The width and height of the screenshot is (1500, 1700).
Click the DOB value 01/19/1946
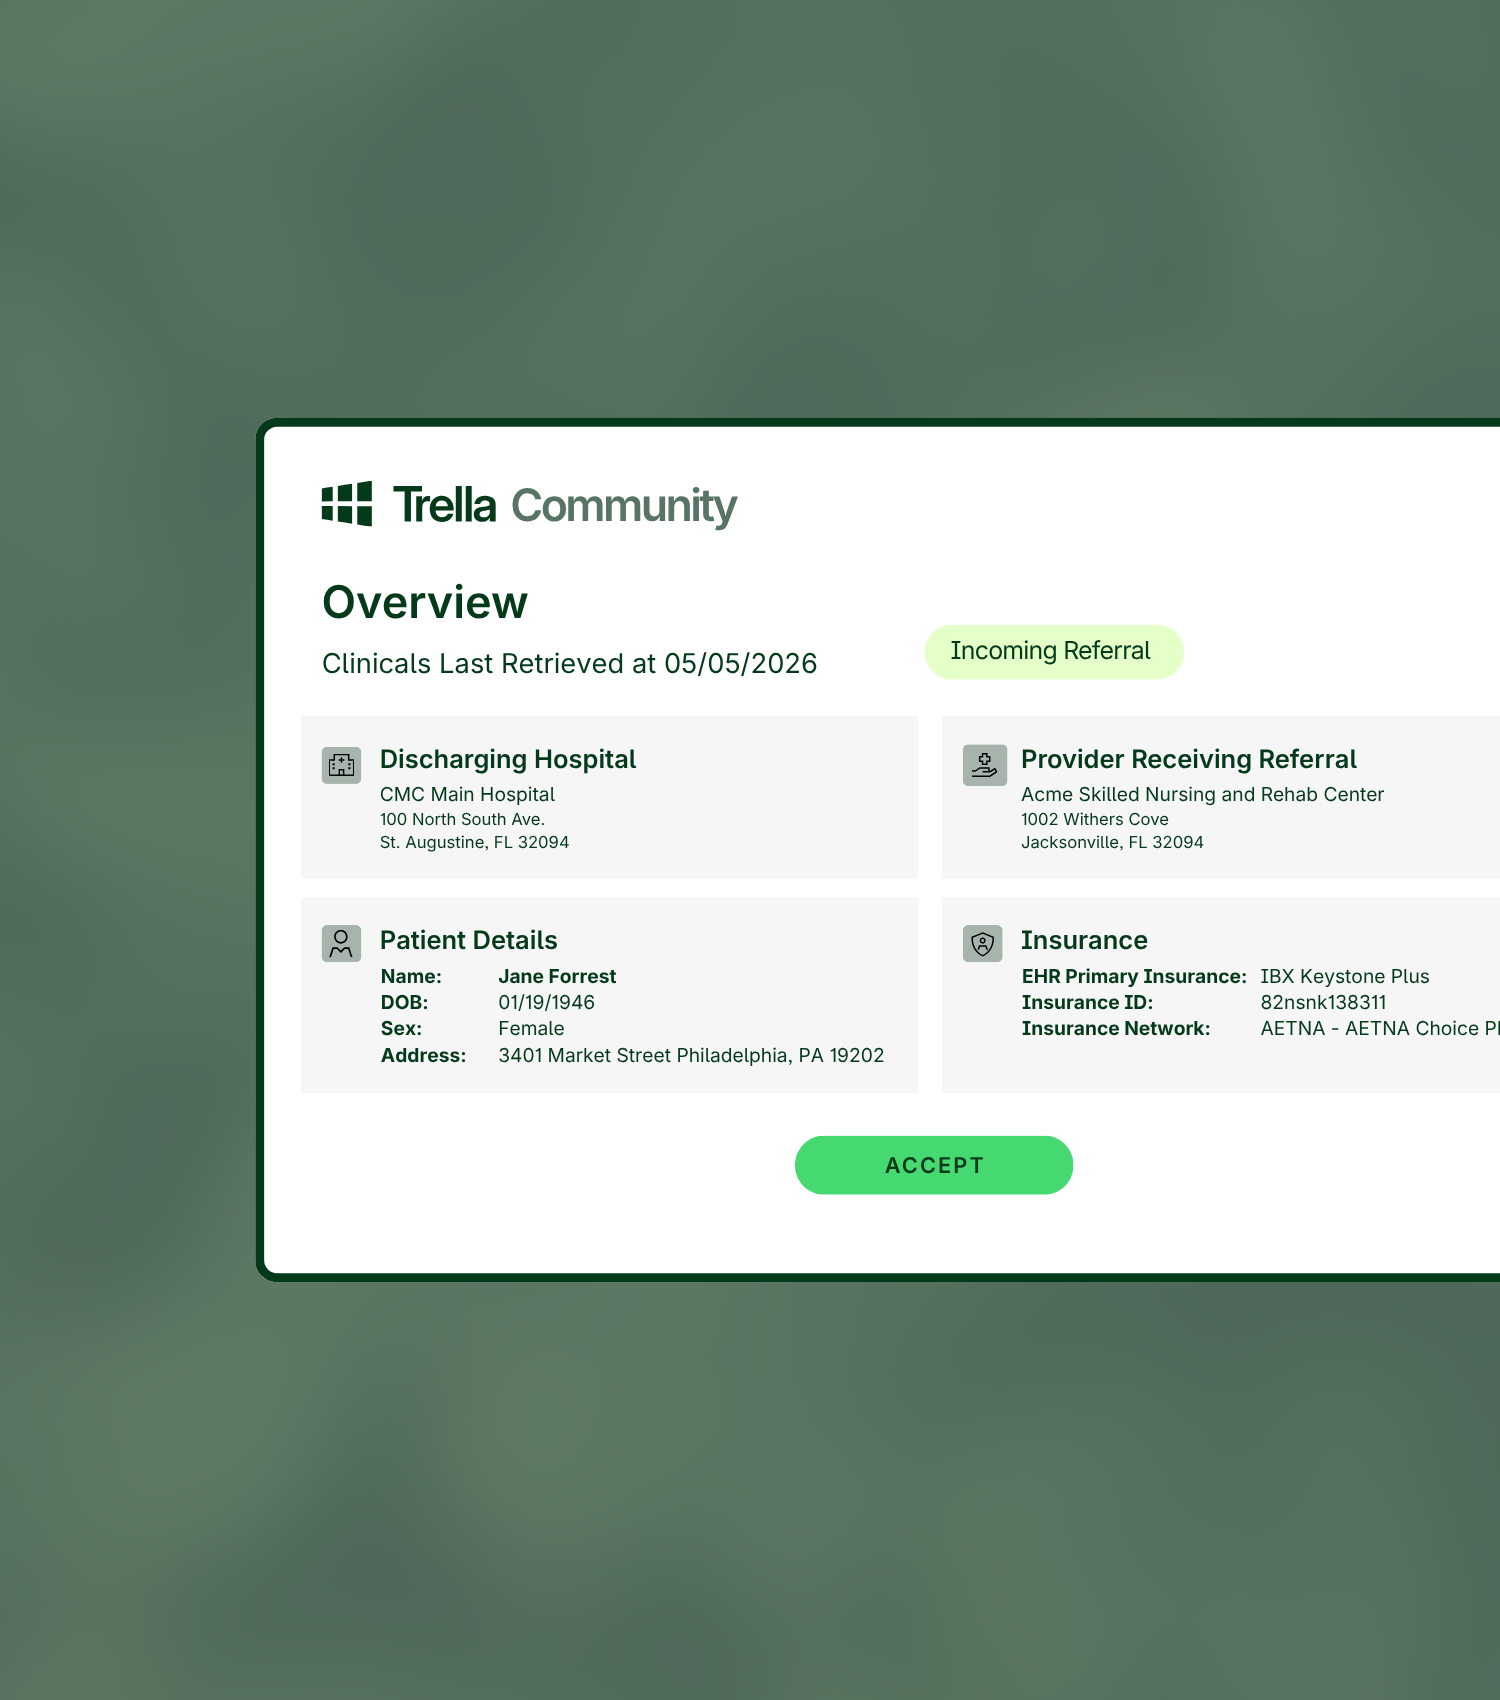click(546, 1002)
